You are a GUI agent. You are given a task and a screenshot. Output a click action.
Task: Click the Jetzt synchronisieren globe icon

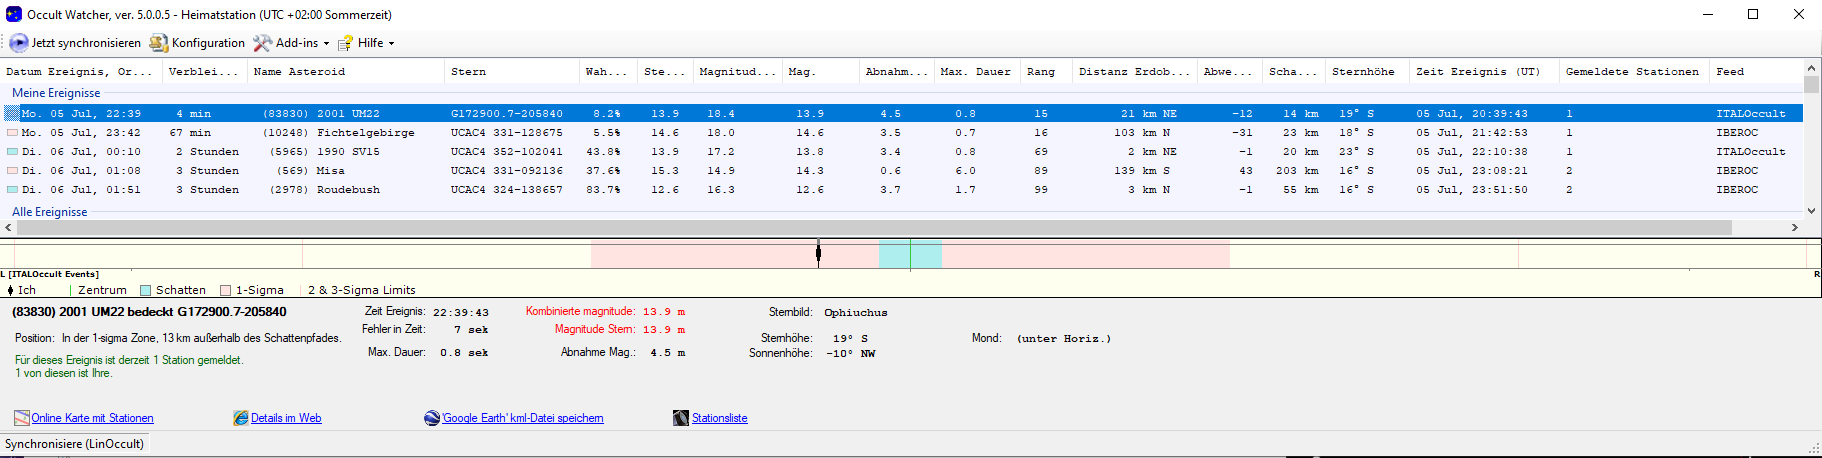click(19, 43)
